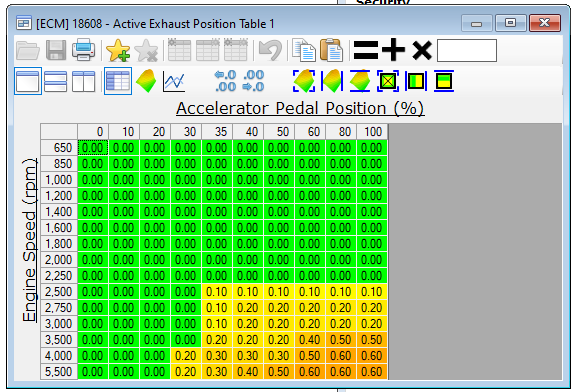This screenshot has height=392, width=577.
Task: Click the first table compare icon
Action: 179,50
